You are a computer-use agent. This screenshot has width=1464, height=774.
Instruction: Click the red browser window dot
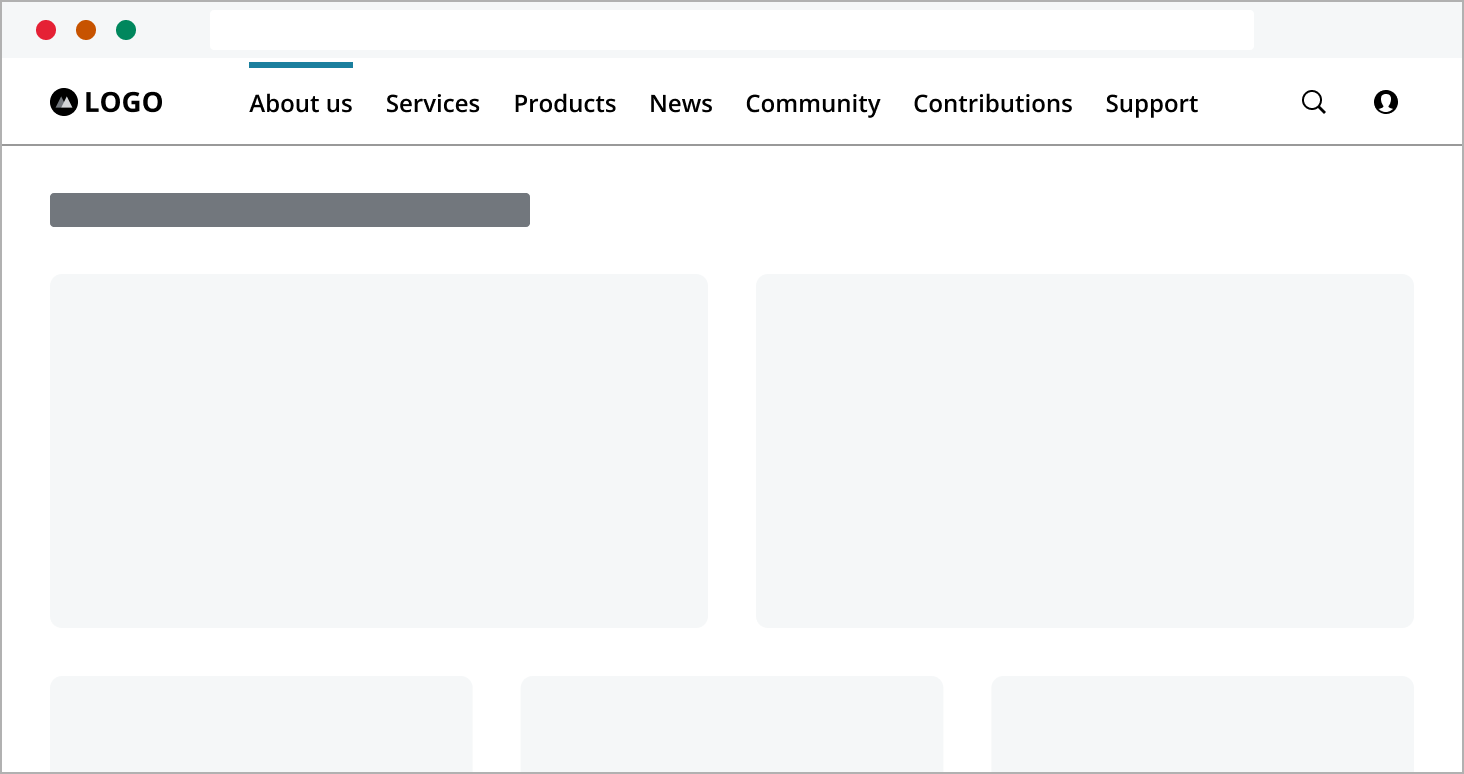point(46,30)
